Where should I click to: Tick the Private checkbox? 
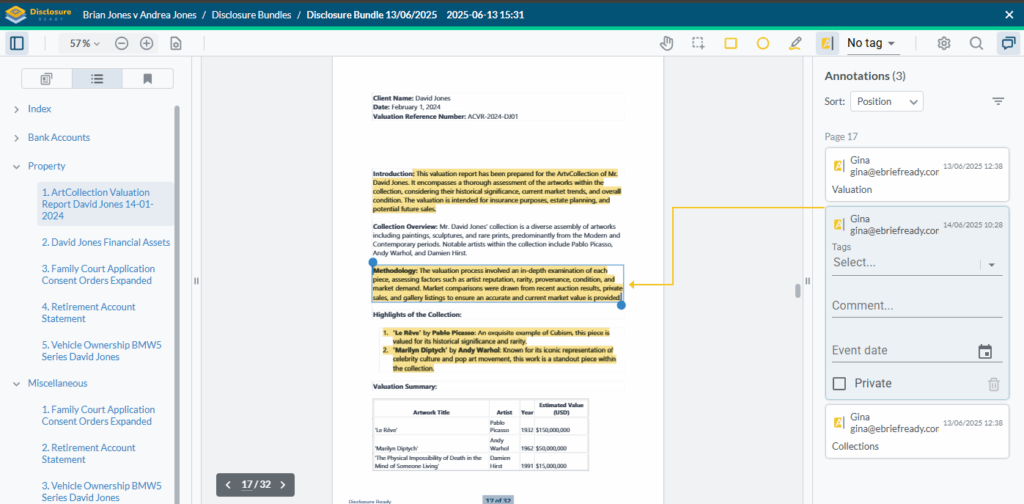[x=840, y=383]
